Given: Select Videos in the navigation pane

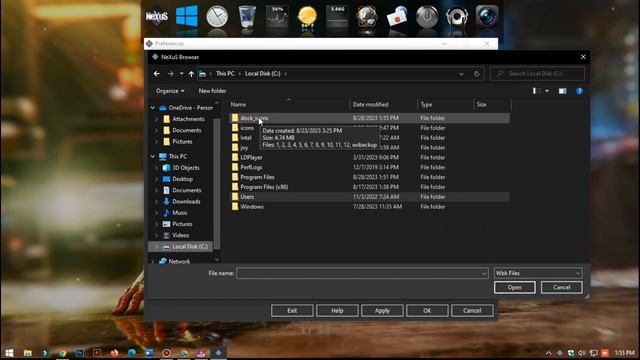Looking at the screenshot, I should tap(180, 235).
